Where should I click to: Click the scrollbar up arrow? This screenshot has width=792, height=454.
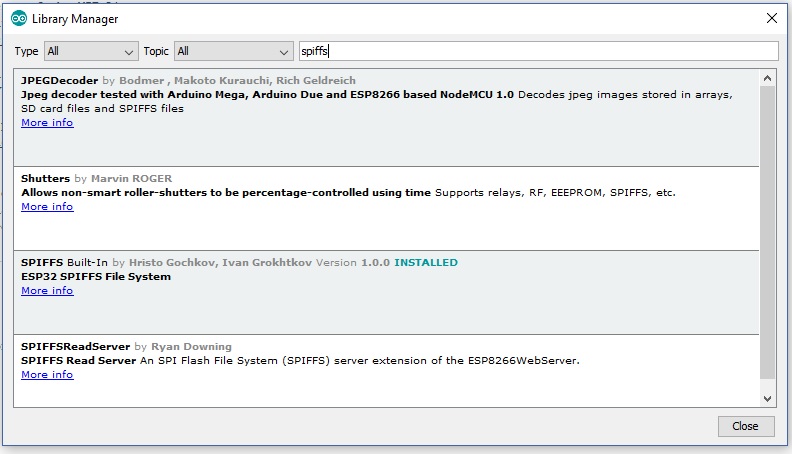point(767,78)
